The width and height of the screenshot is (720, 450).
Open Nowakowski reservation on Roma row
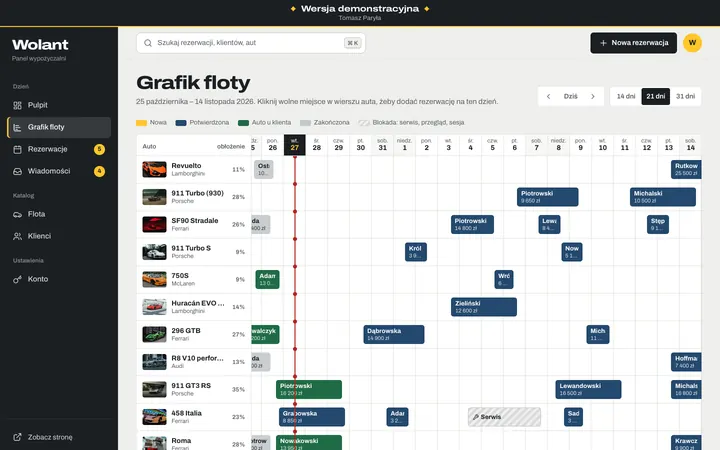(x=309, y=443)
